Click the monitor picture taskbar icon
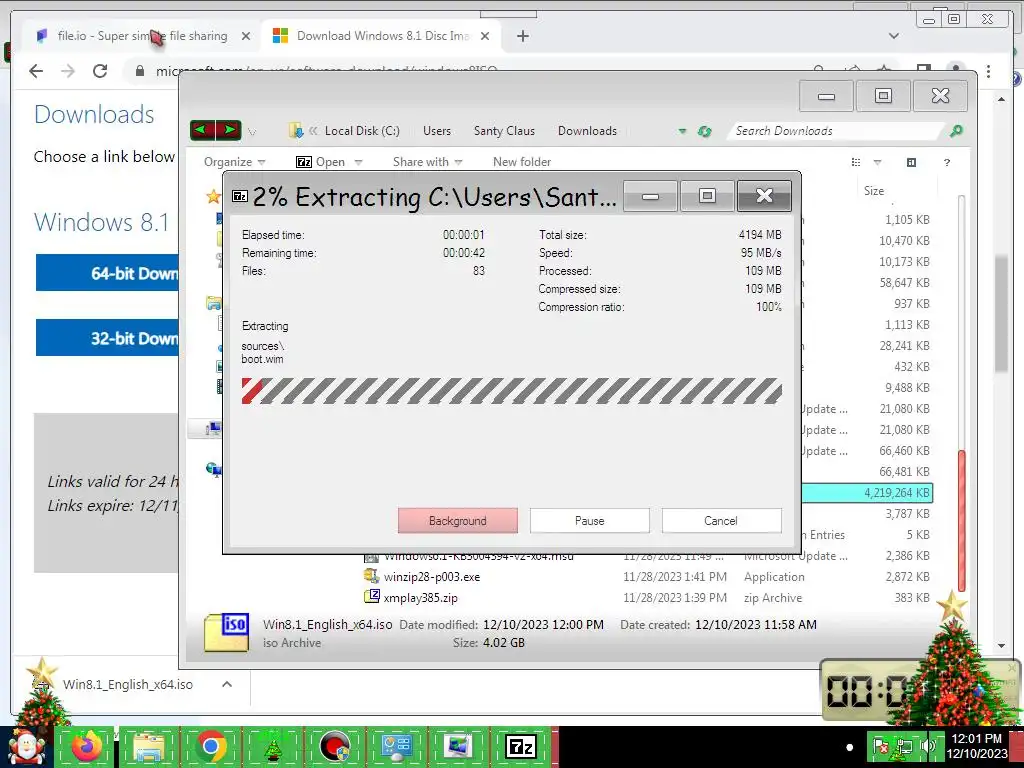 tap(459, 747)
